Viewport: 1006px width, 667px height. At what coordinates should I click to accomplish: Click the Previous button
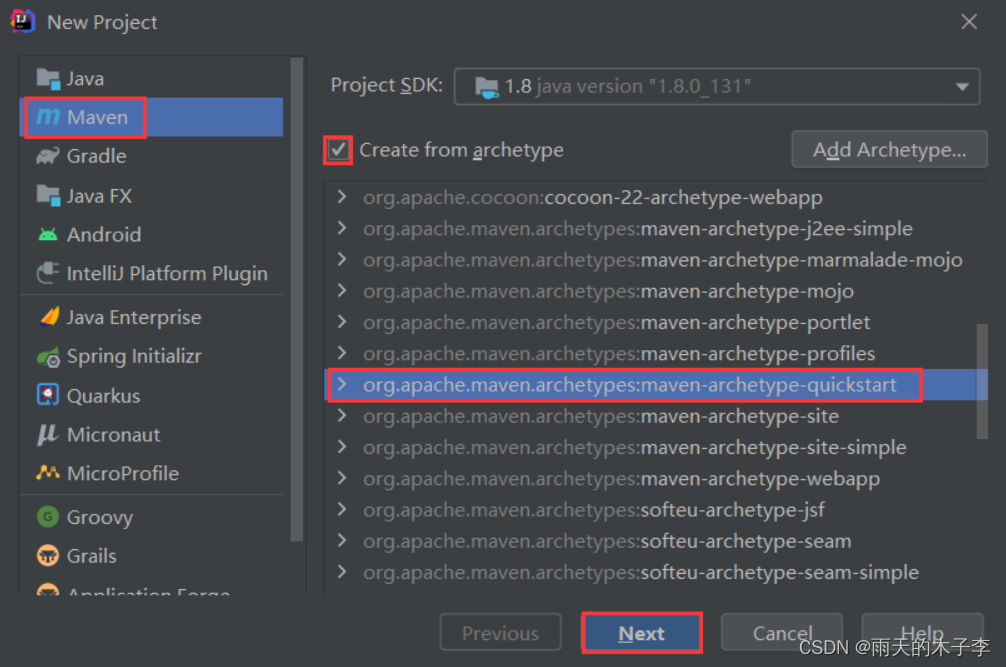tap(500, 633)
